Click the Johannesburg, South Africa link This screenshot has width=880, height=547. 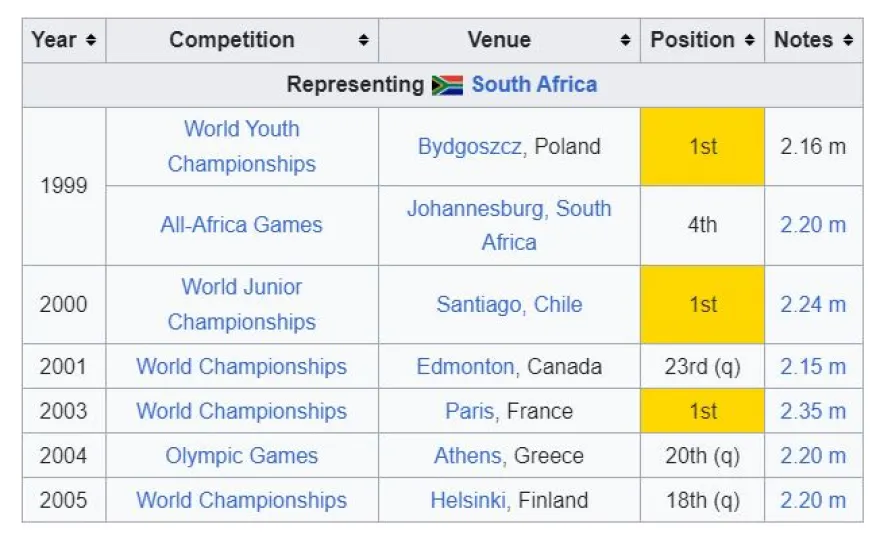[508, 225]
